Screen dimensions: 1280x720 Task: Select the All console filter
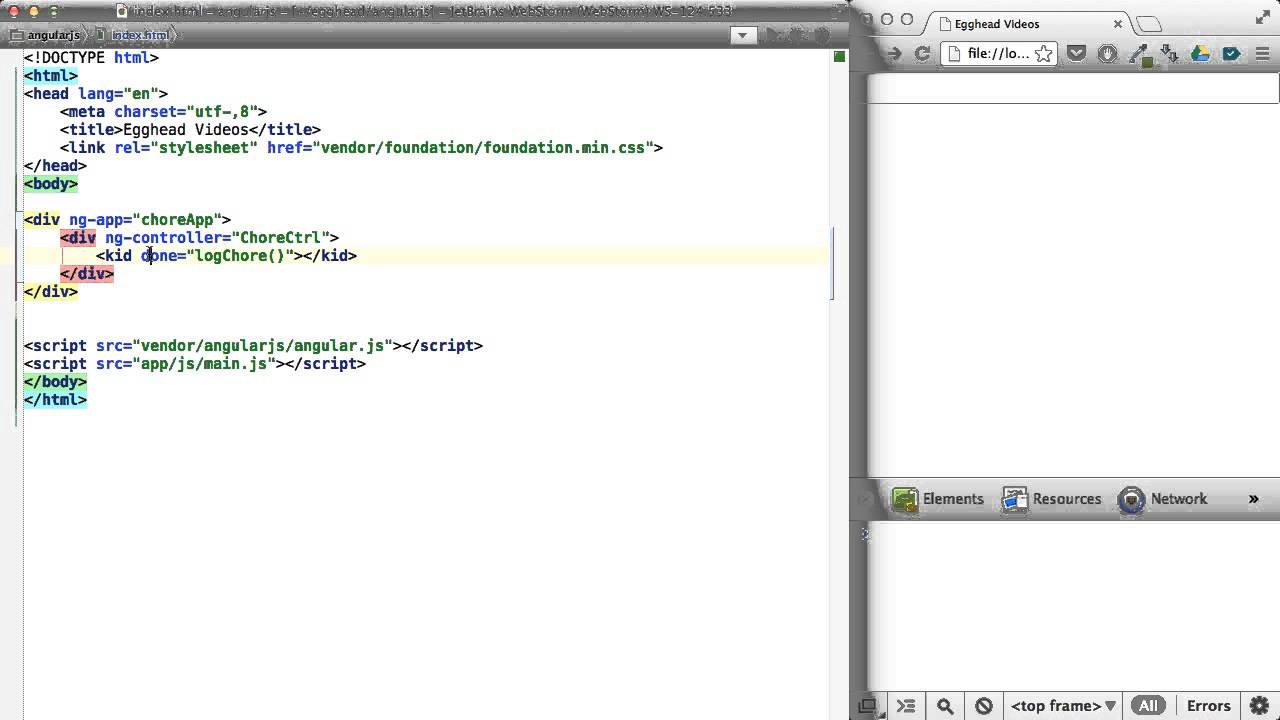pyautogui.click(x=1148, y=706)
